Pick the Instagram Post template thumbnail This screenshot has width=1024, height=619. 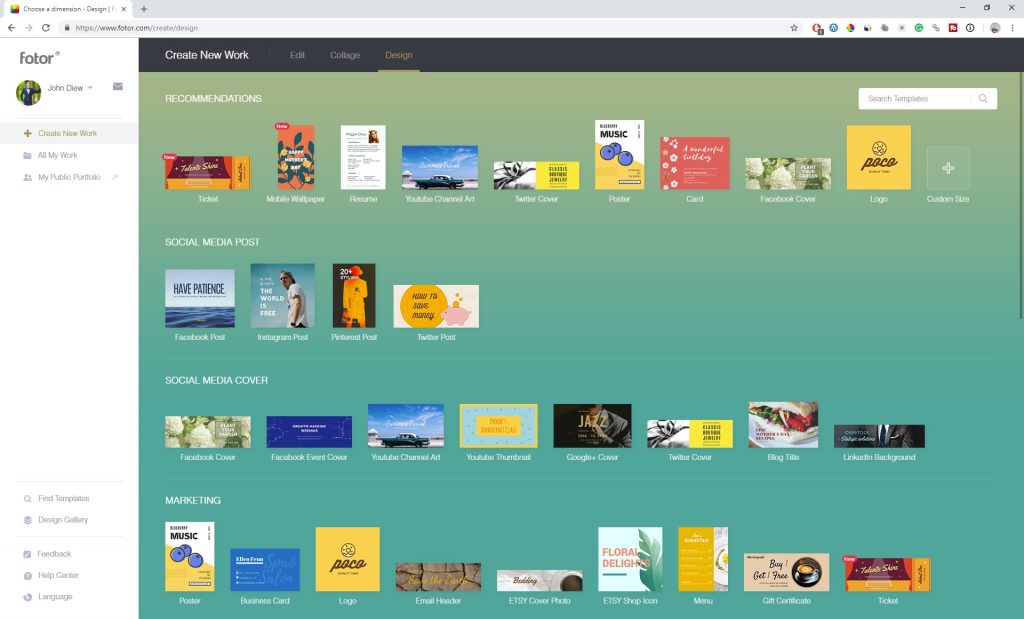pyautogui.click(x=283, y=296)
